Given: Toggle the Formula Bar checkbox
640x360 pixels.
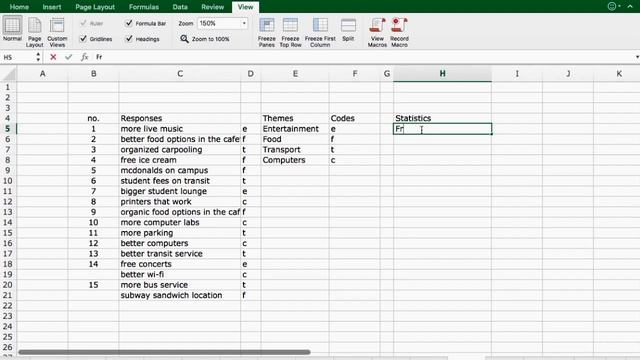Looking at the screenshot, I should click(x=129, y=23).
